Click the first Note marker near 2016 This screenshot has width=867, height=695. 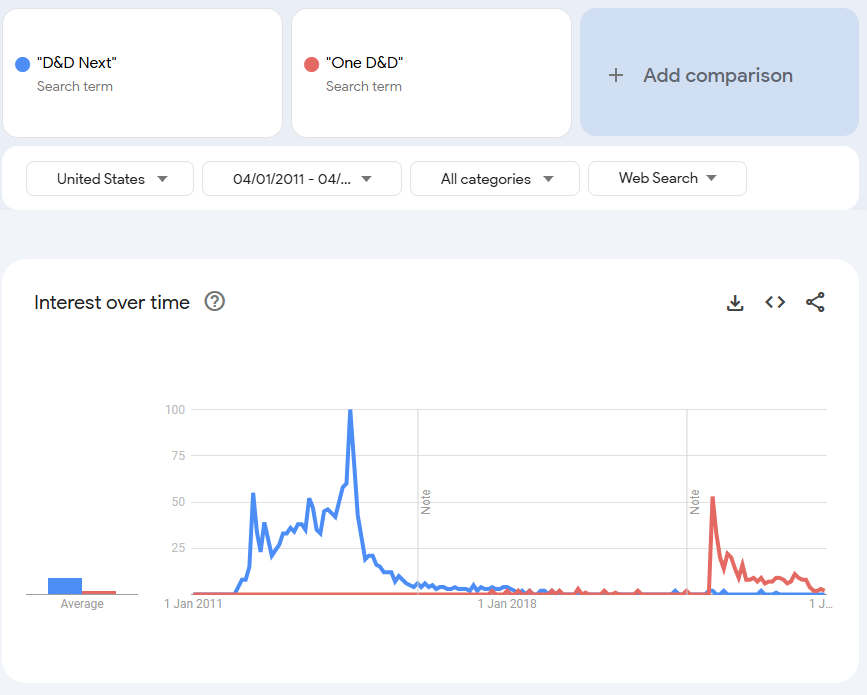tap(426, 501)
